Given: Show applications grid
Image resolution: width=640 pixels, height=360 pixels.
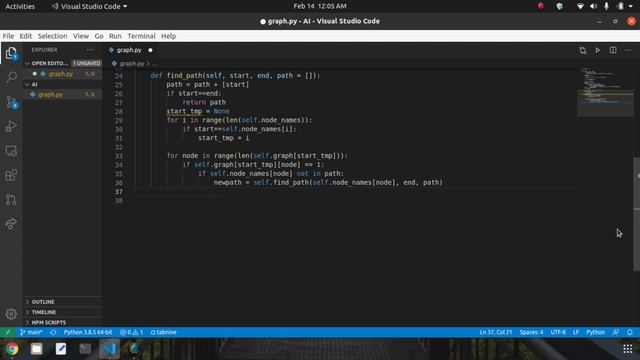Looking at the screenshot, I should (627, 349).
